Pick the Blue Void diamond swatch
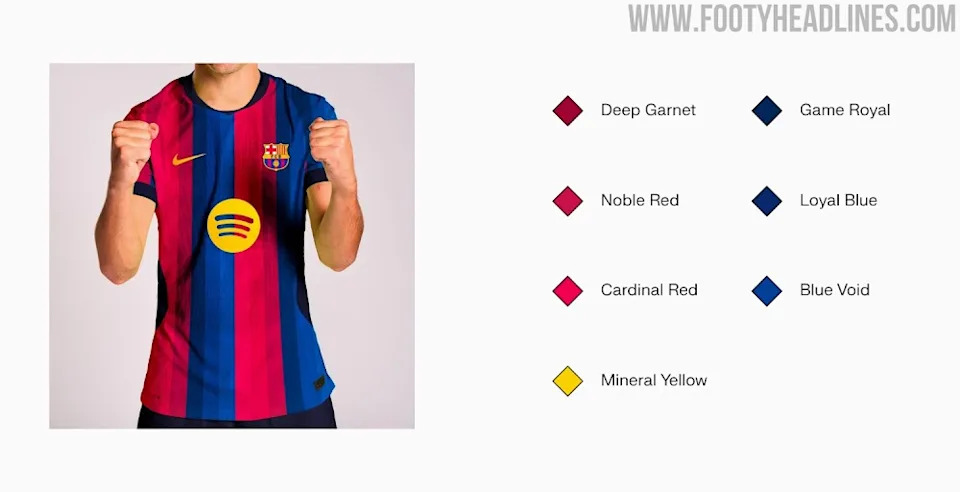 coord(767,291)
